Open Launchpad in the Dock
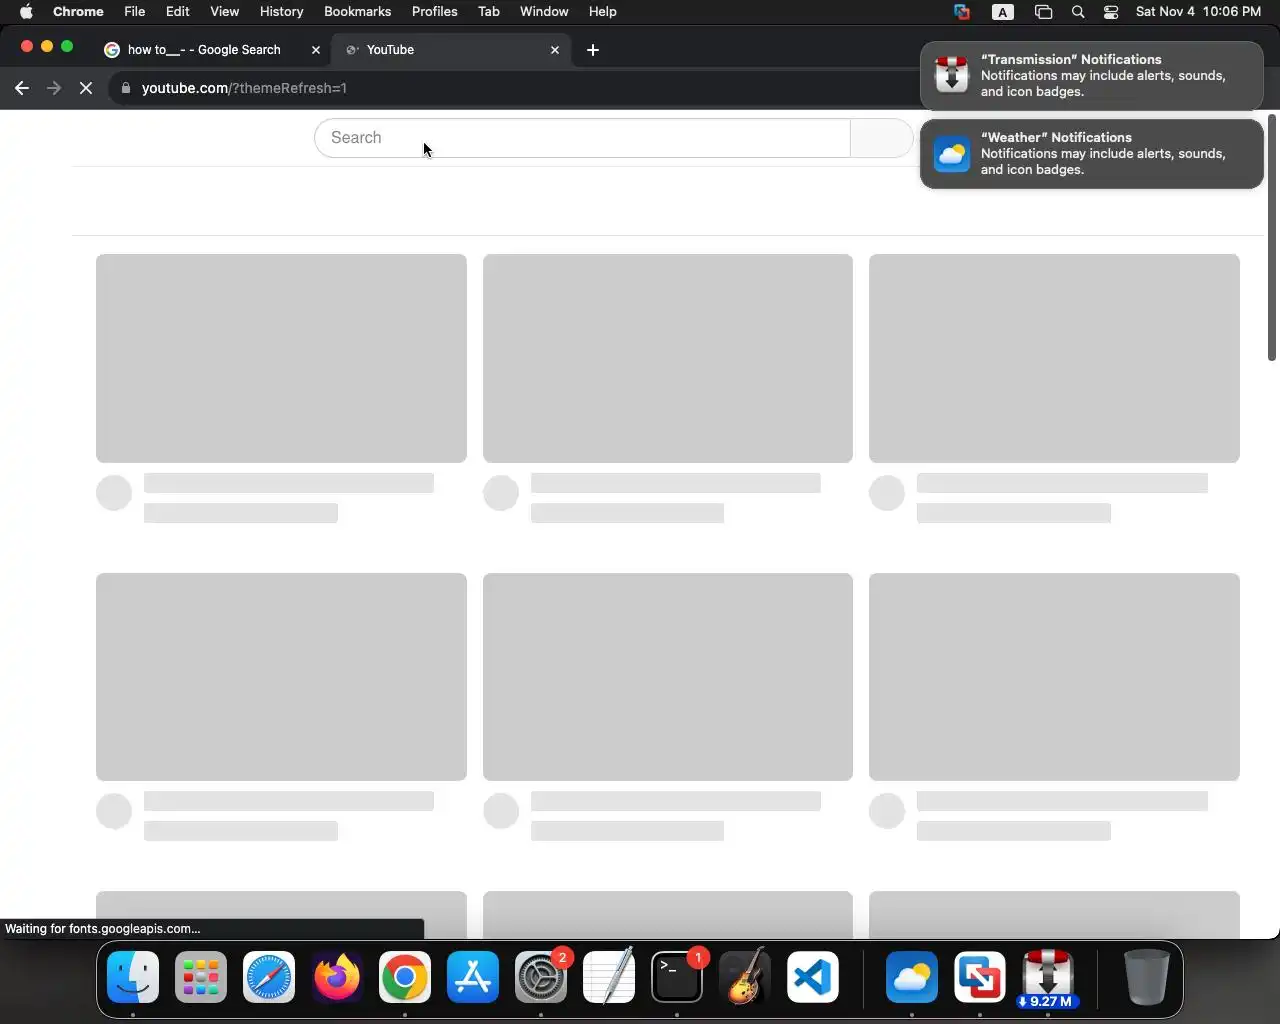Viewport: 1280px width, 1024px height. pos(201,977)
